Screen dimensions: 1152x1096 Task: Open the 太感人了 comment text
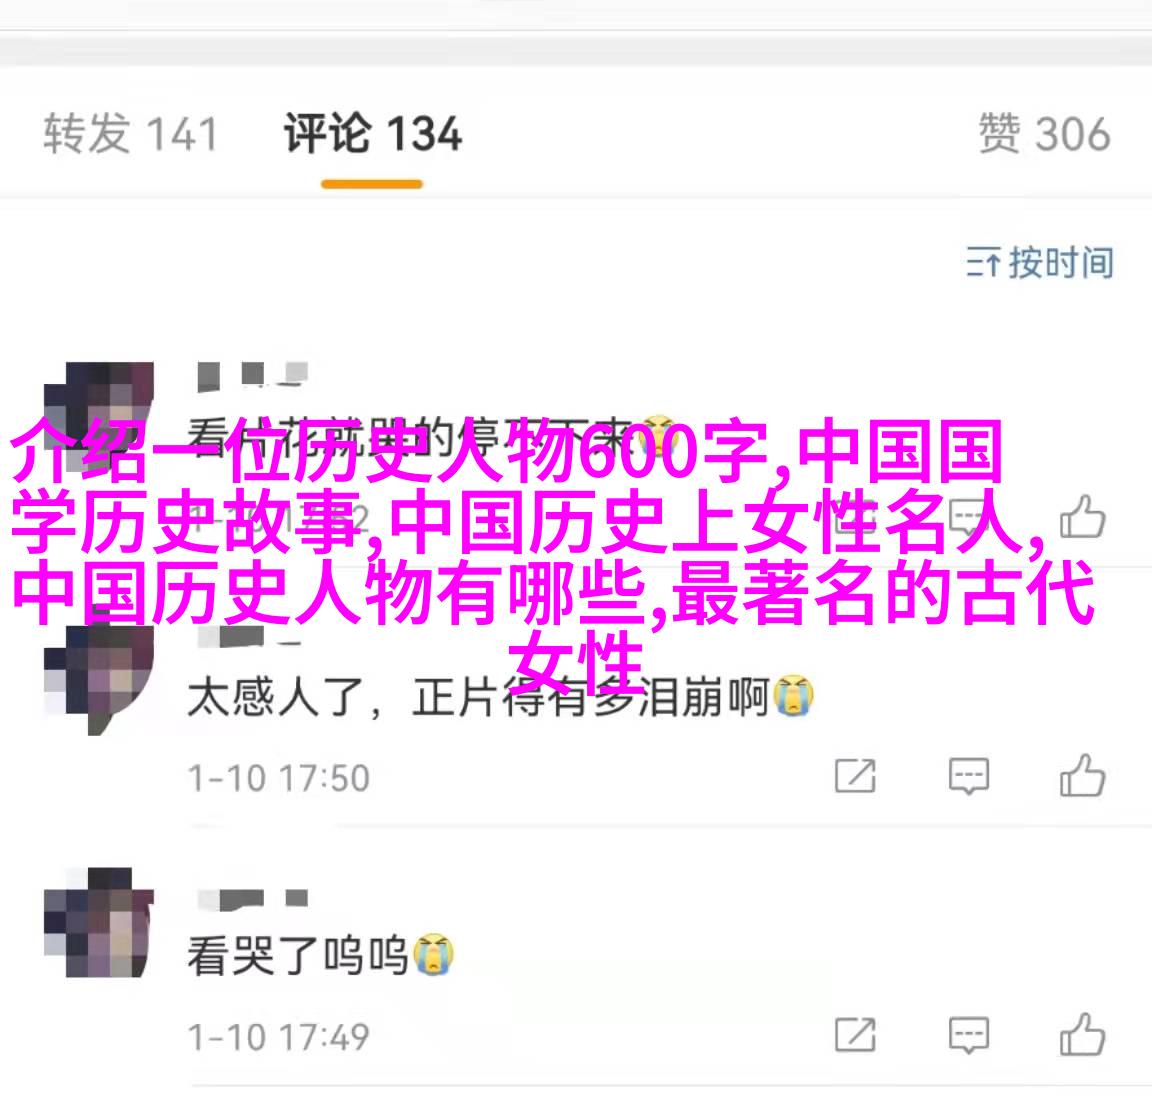(x=500, y=696)
